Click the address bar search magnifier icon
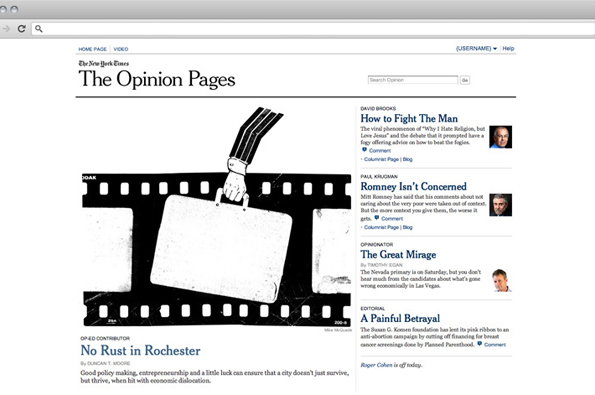 (x=39, y=28)
